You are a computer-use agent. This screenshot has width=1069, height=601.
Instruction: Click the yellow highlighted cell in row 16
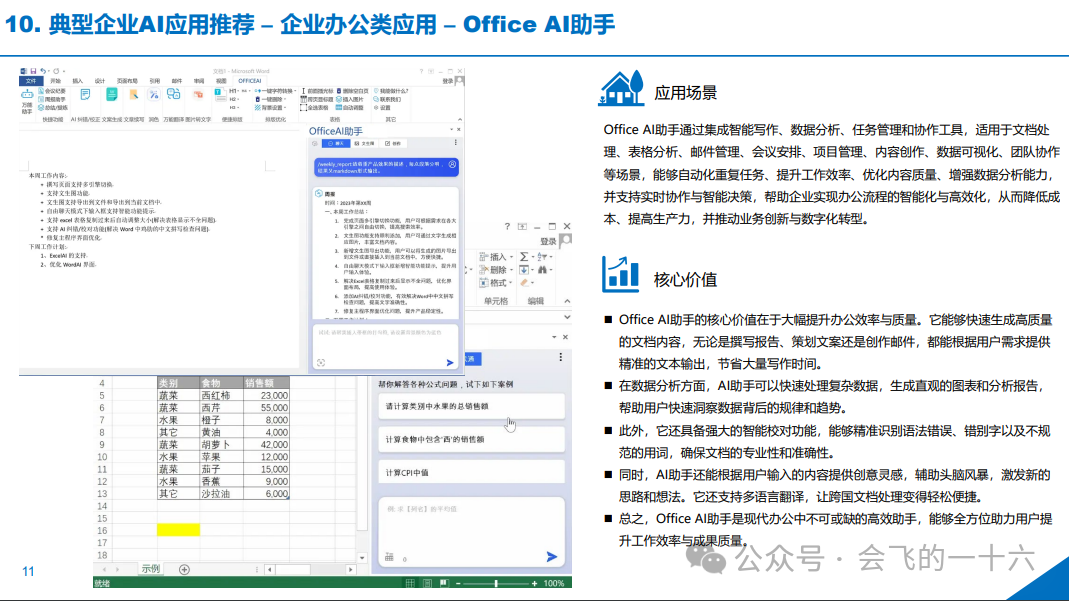(x=179, y=529)
